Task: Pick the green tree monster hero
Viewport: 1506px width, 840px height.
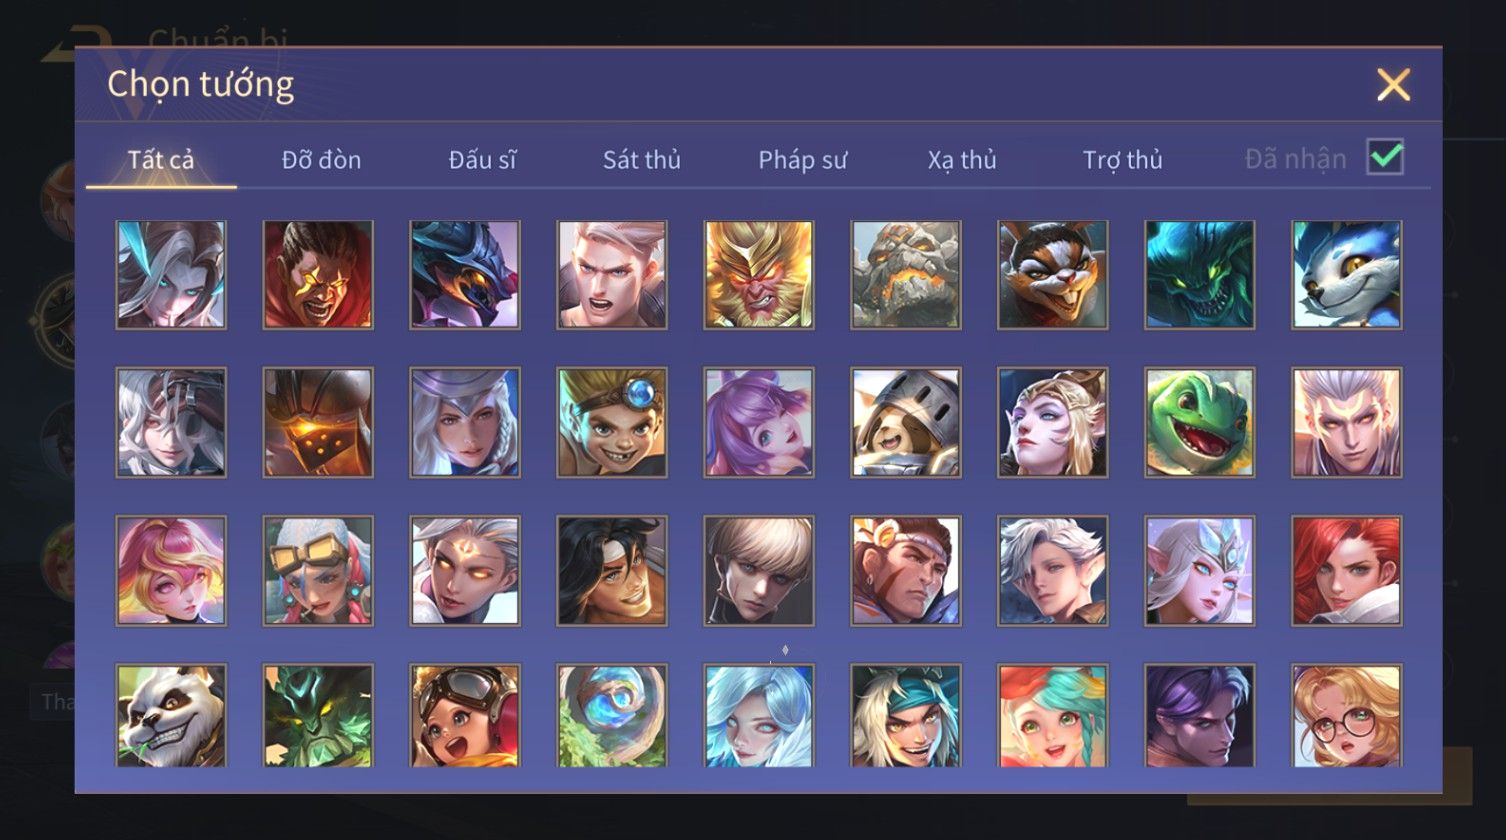Action: [x=318, y=716]
